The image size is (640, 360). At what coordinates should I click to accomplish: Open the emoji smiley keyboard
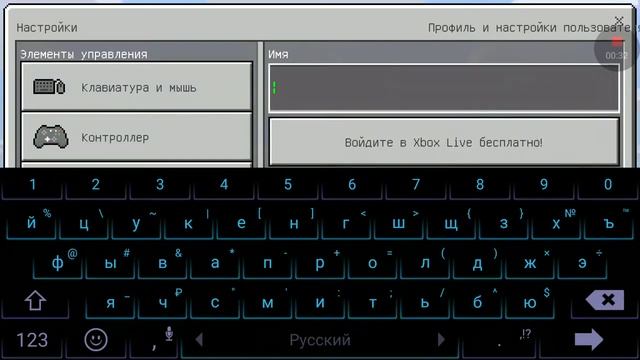pos(96,340)
